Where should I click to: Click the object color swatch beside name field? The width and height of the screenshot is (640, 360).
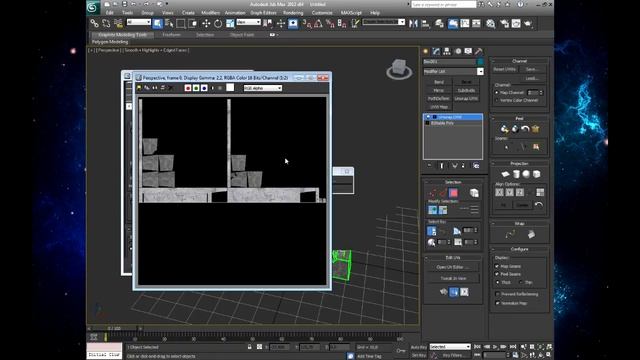tap(480, 62)
